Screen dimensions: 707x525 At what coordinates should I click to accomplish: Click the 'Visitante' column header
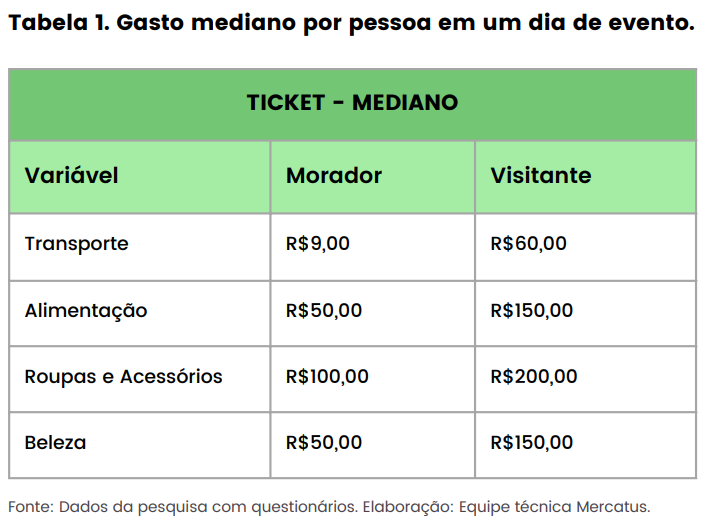point(540,176)
